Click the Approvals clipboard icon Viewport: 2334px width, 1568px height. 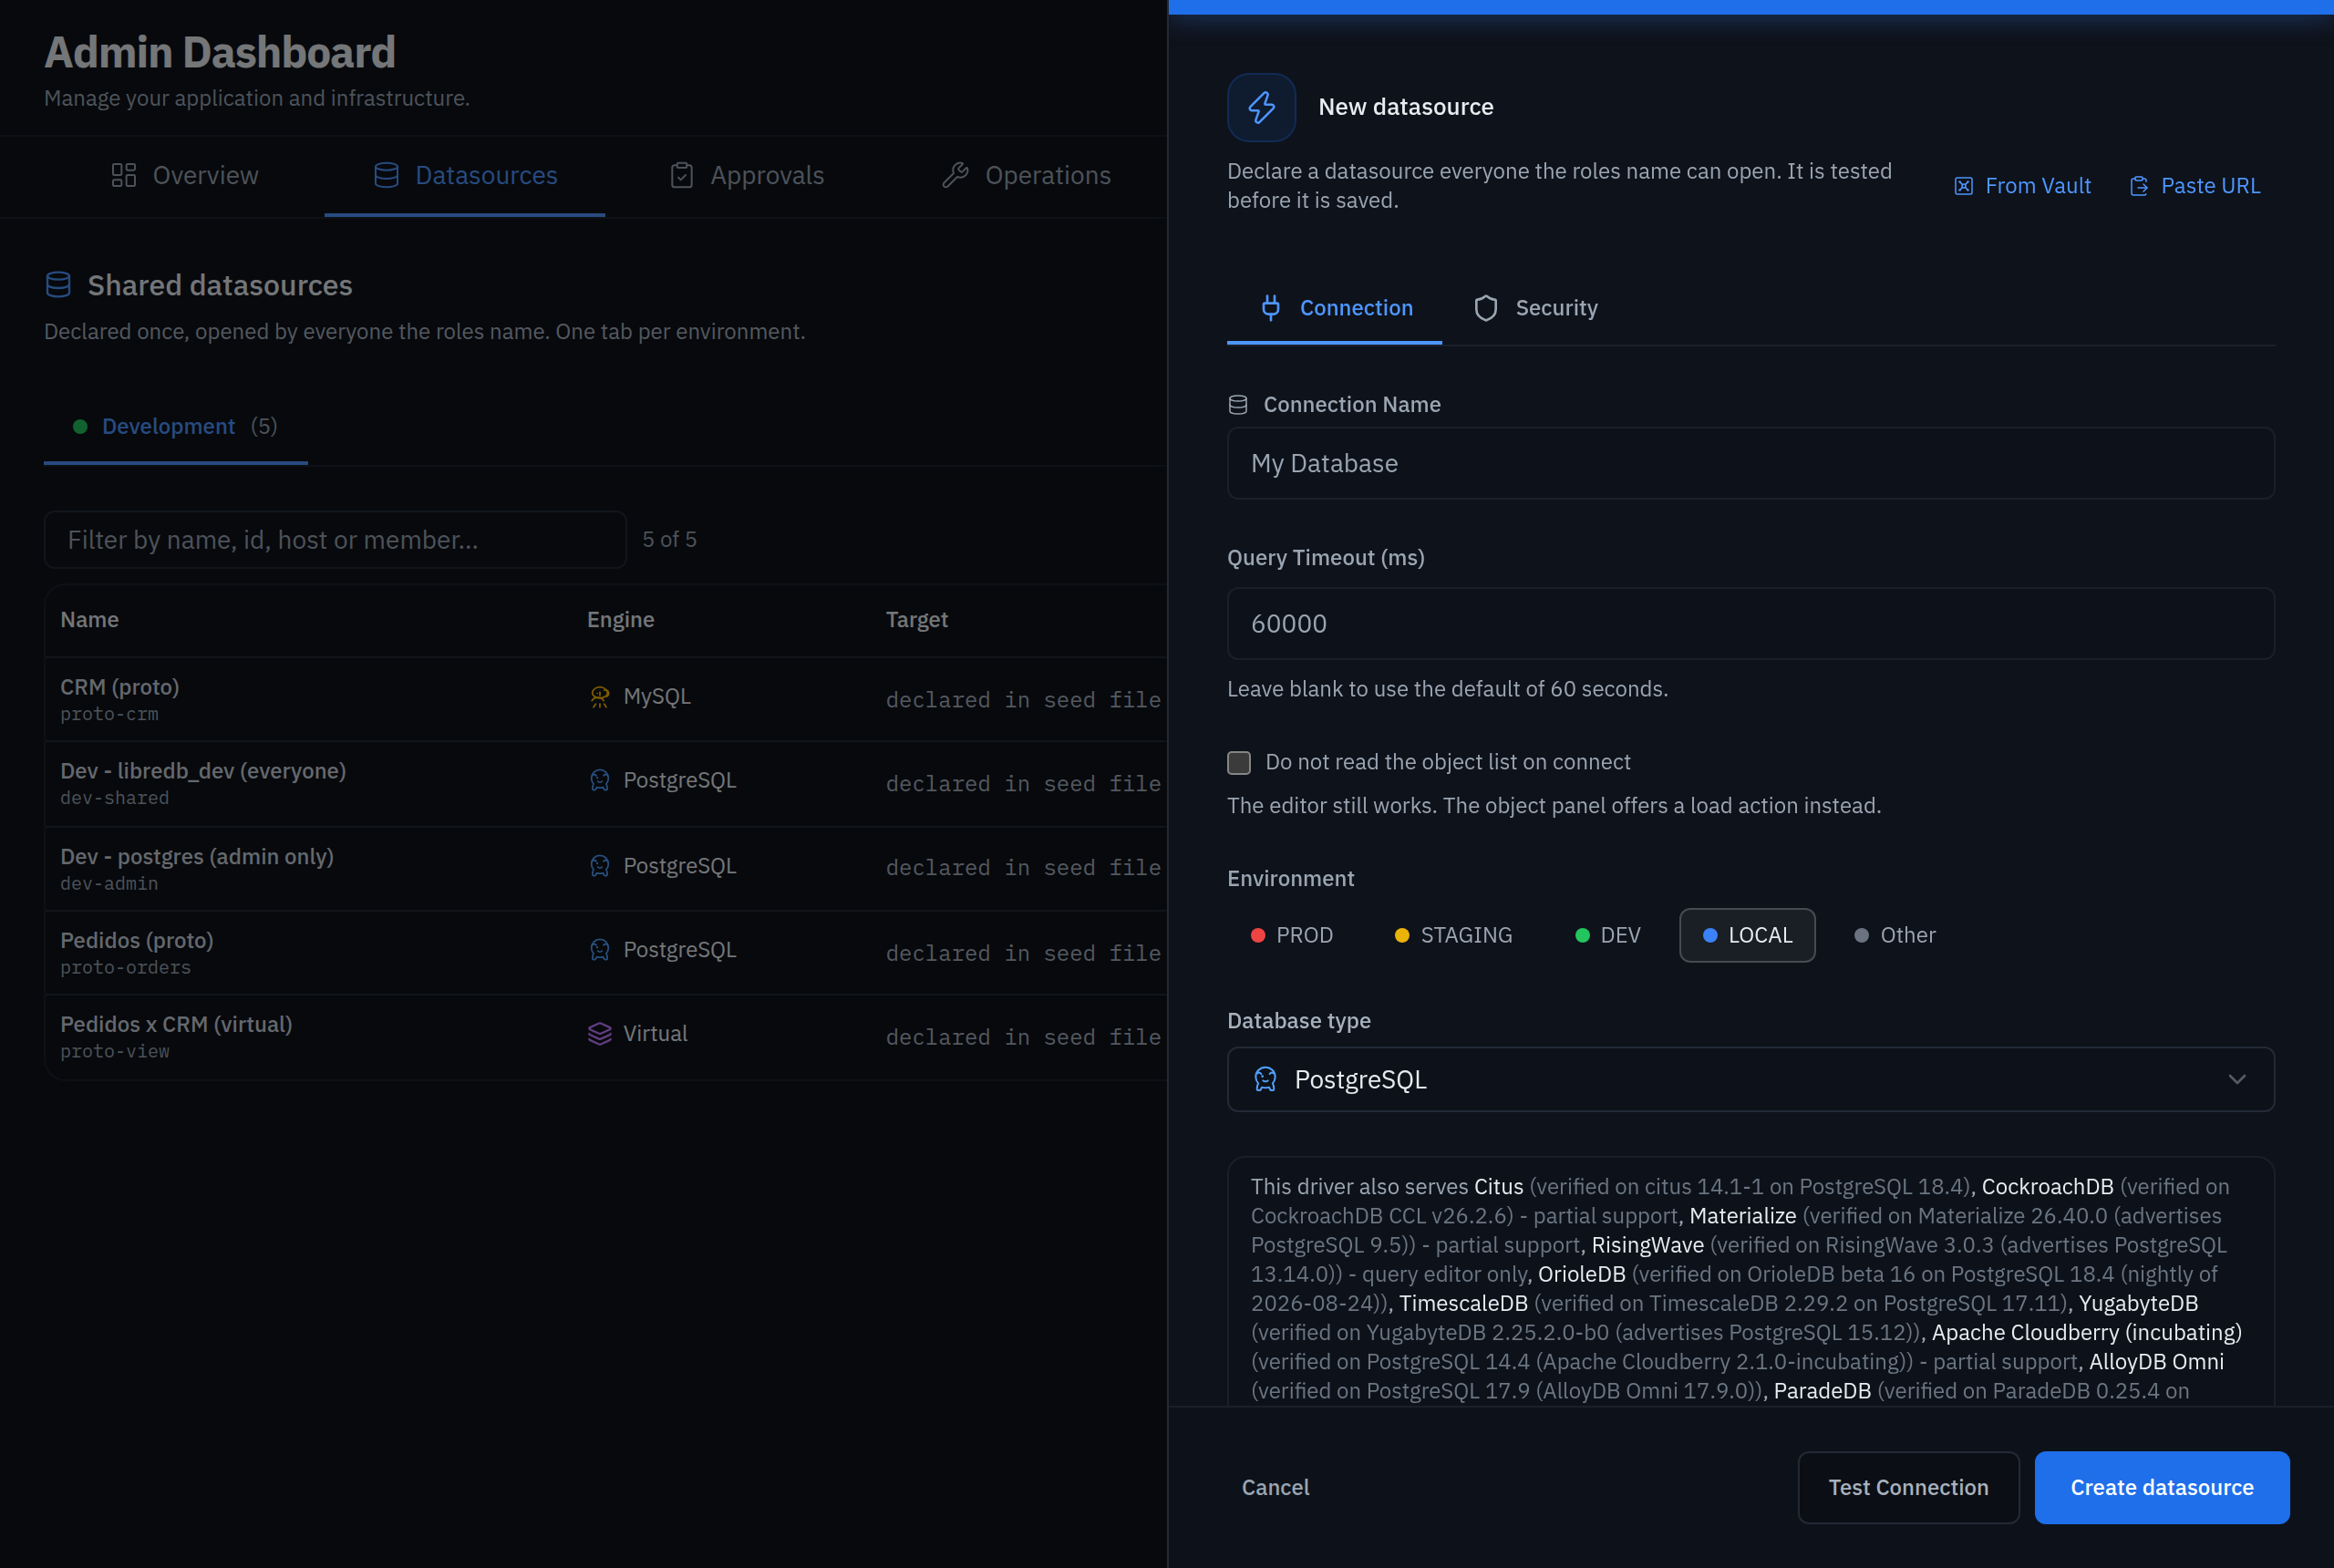tap(681, 176)
